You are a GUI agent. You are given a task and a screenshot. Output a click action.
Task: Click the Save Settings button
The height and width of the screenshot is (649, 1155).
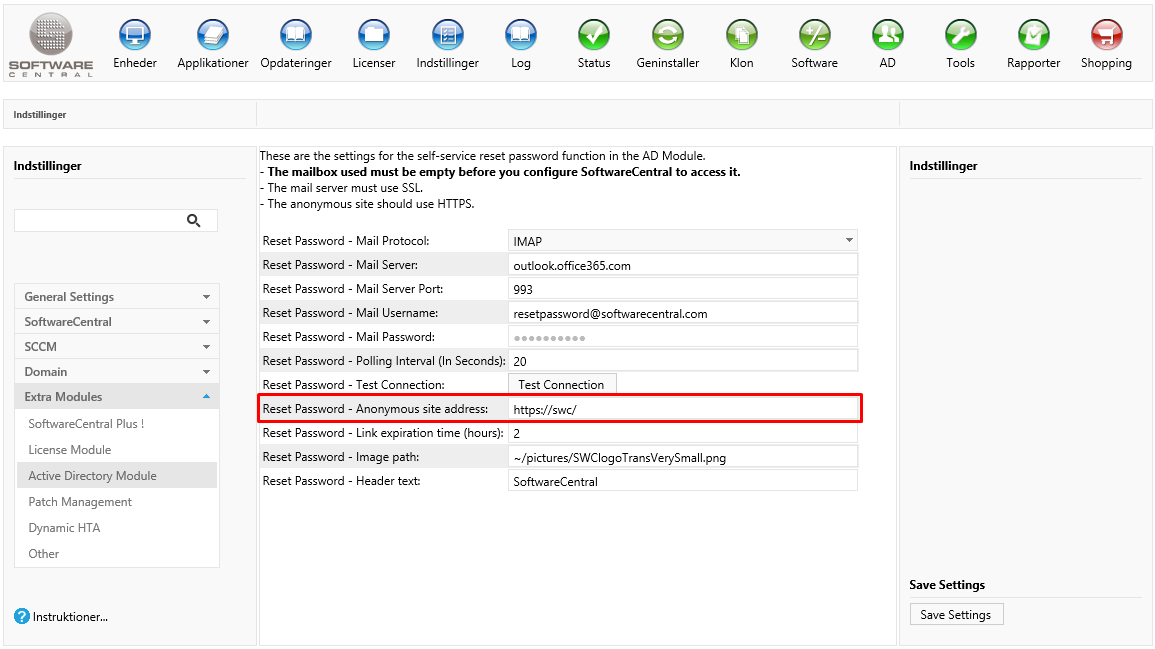(x=955, y=615)
